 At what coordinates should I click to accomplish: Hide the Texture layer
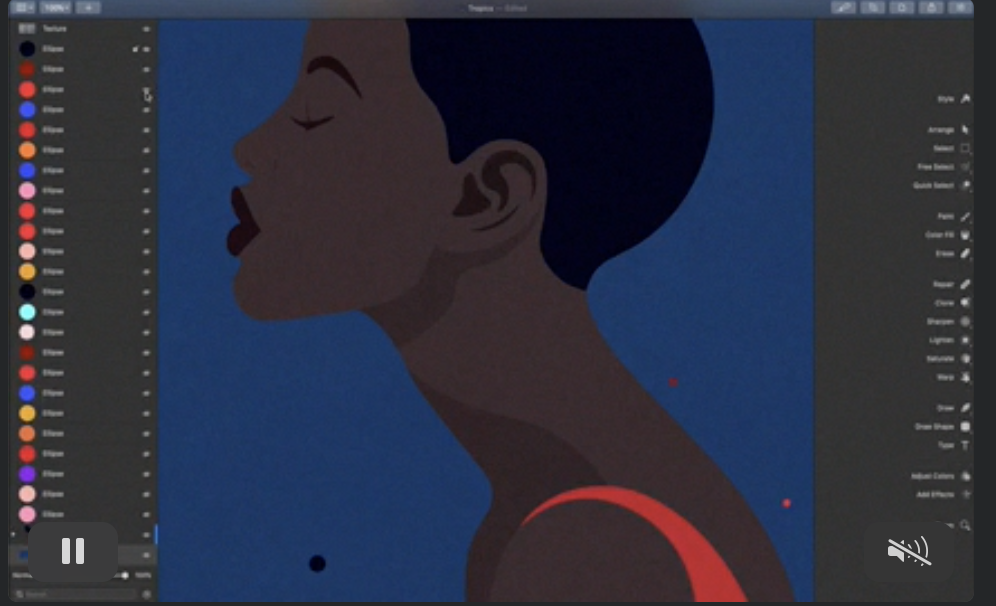coord(146,29)
